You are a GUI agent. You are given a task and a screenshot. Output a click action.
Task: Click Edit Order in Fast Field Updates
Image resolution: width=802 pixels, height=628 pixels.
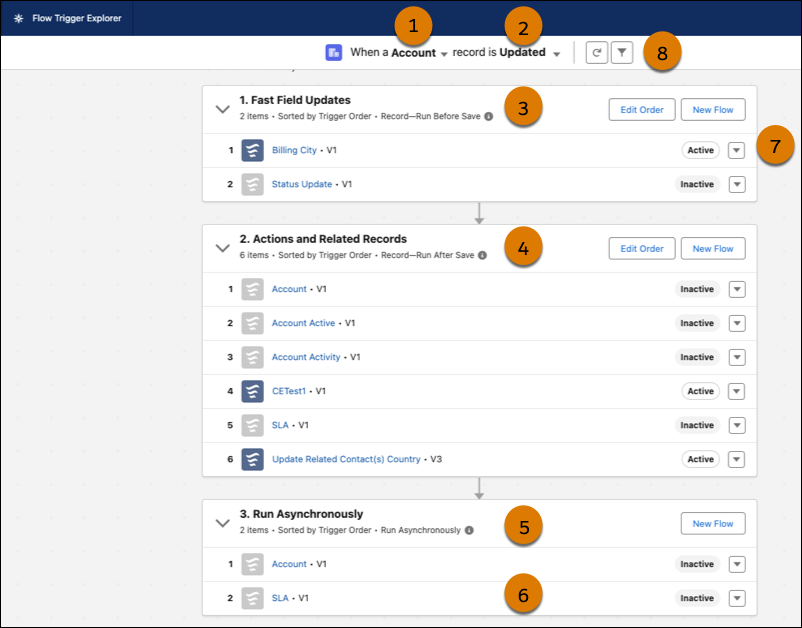[642, 109]
